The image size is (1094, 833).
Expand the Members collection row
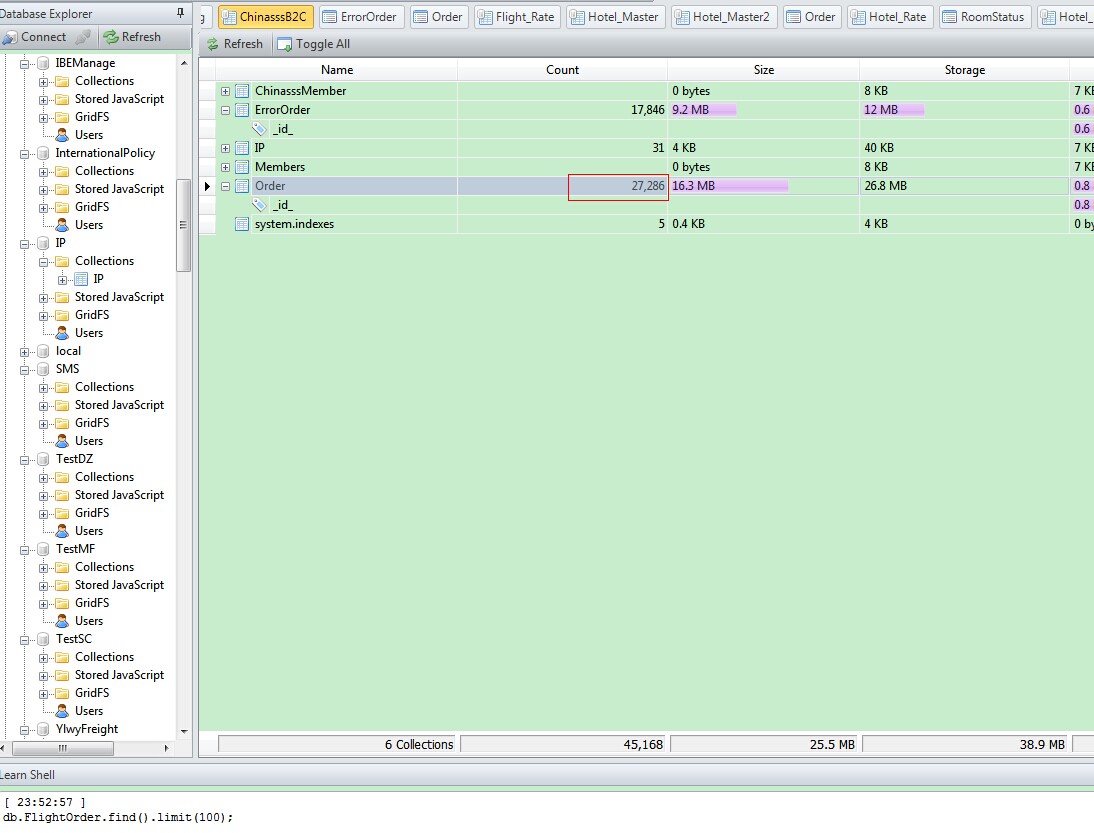click(225, 167)
